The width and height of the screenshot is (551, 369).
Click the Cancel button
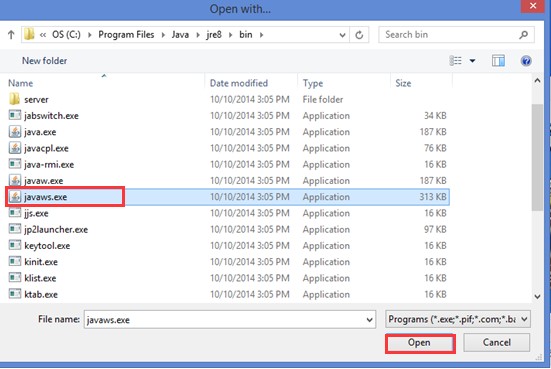tap(497, 343)
